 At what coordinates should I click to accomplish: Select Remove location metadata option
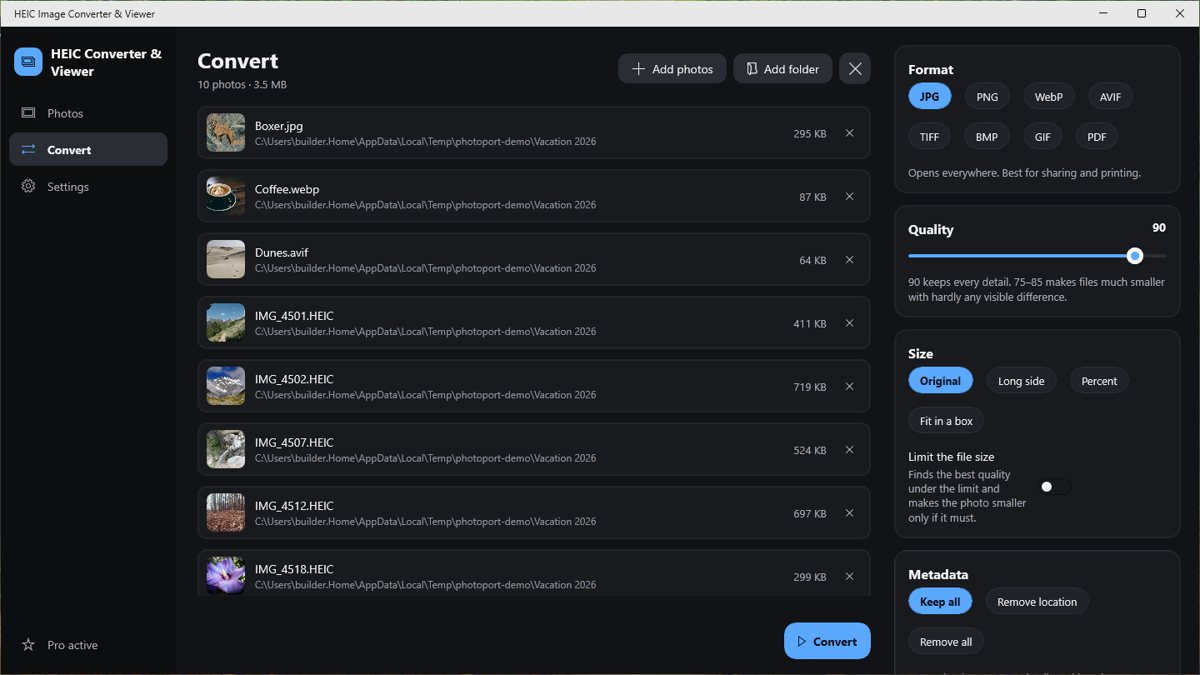click(1037, 602)
